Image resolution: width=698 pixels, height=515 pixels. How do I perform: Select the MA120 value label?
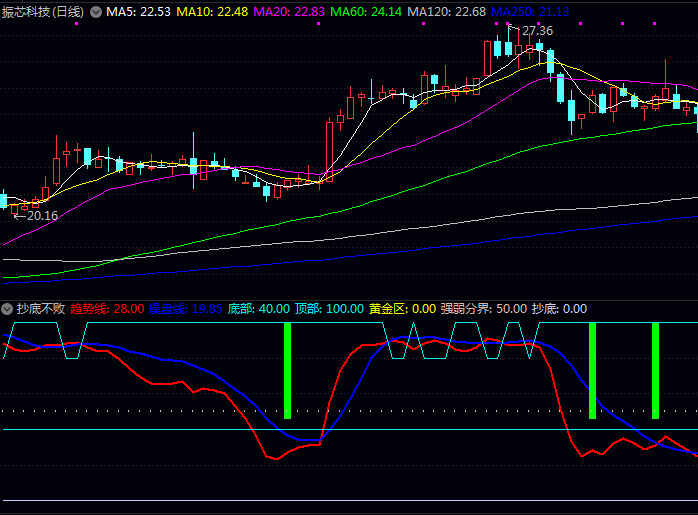(446, 12)
